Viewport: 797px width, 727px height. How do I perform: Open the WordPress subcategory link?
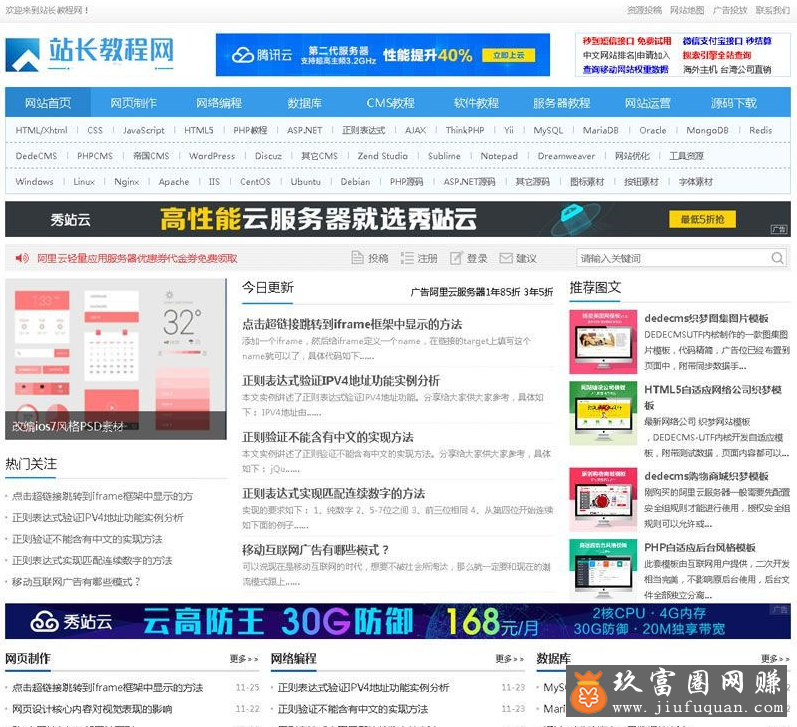pyautogui.click(x=212, y=156)
